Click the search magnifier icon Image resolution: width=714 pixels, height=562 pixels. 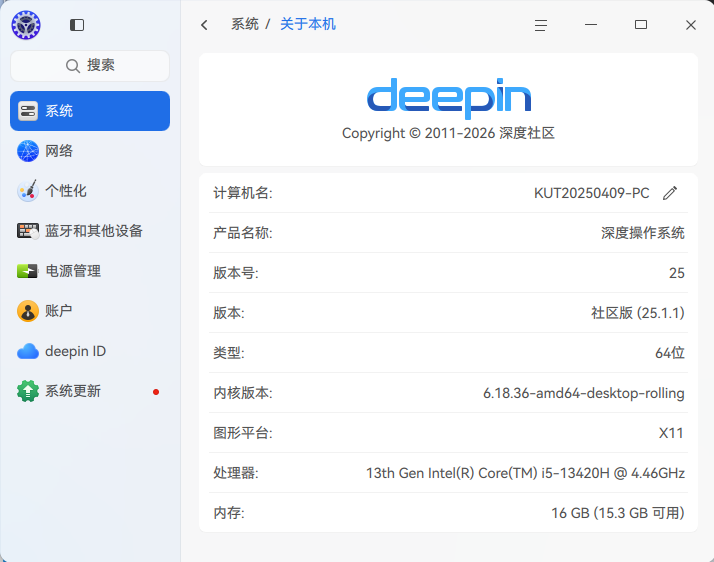pos(72,66)
